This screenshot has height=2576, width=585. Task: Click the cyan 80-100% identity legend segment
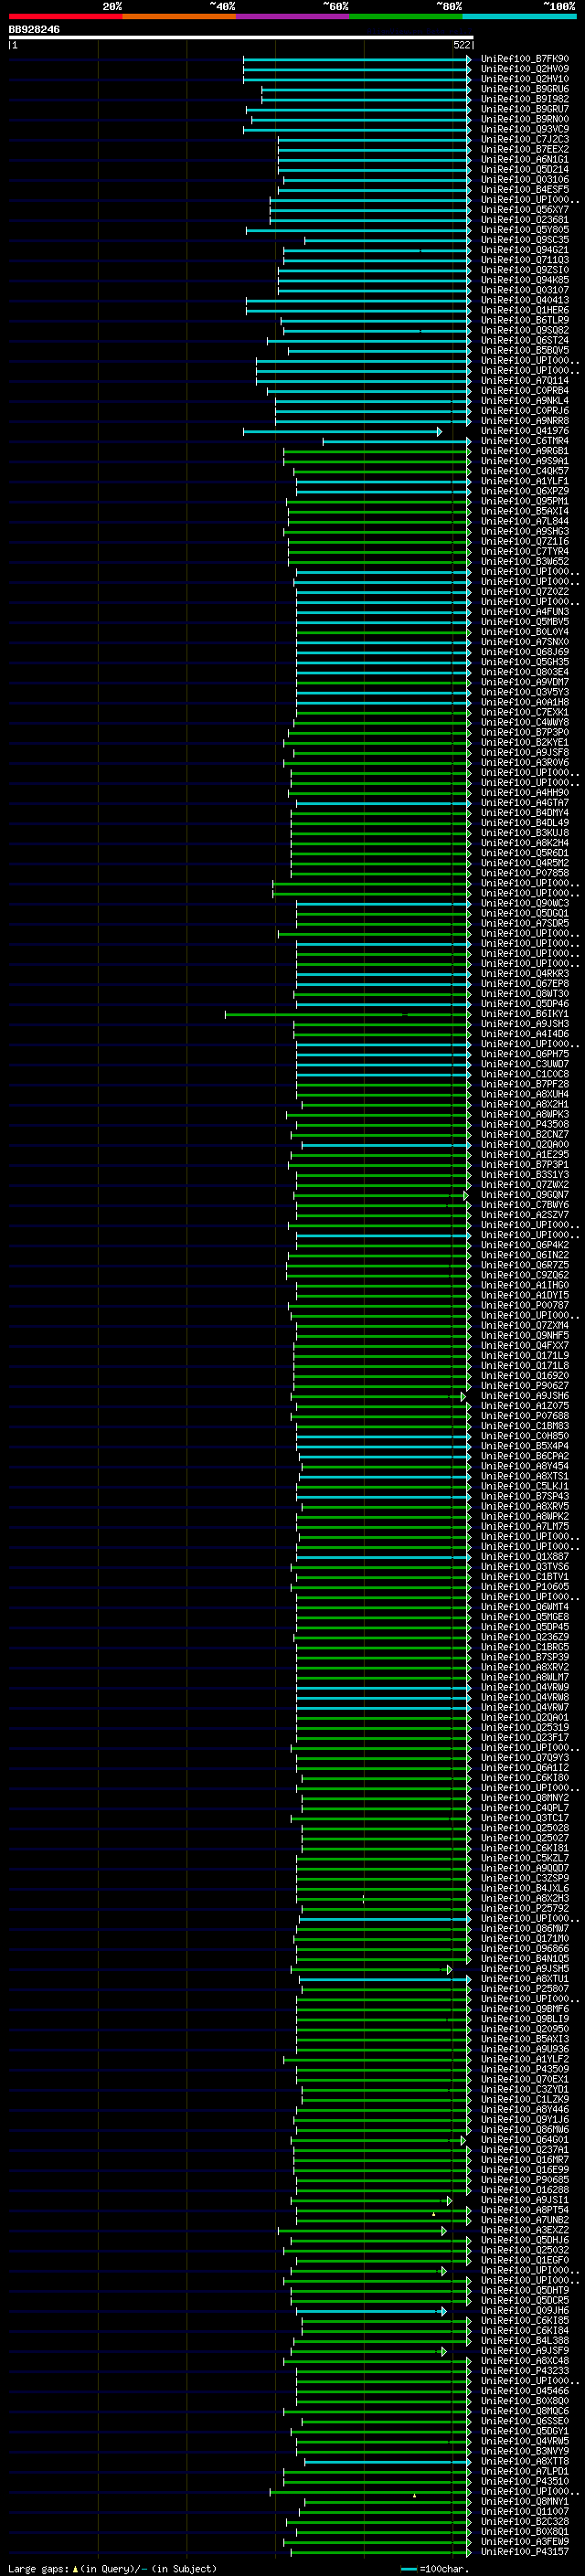[x=520, y=16]
